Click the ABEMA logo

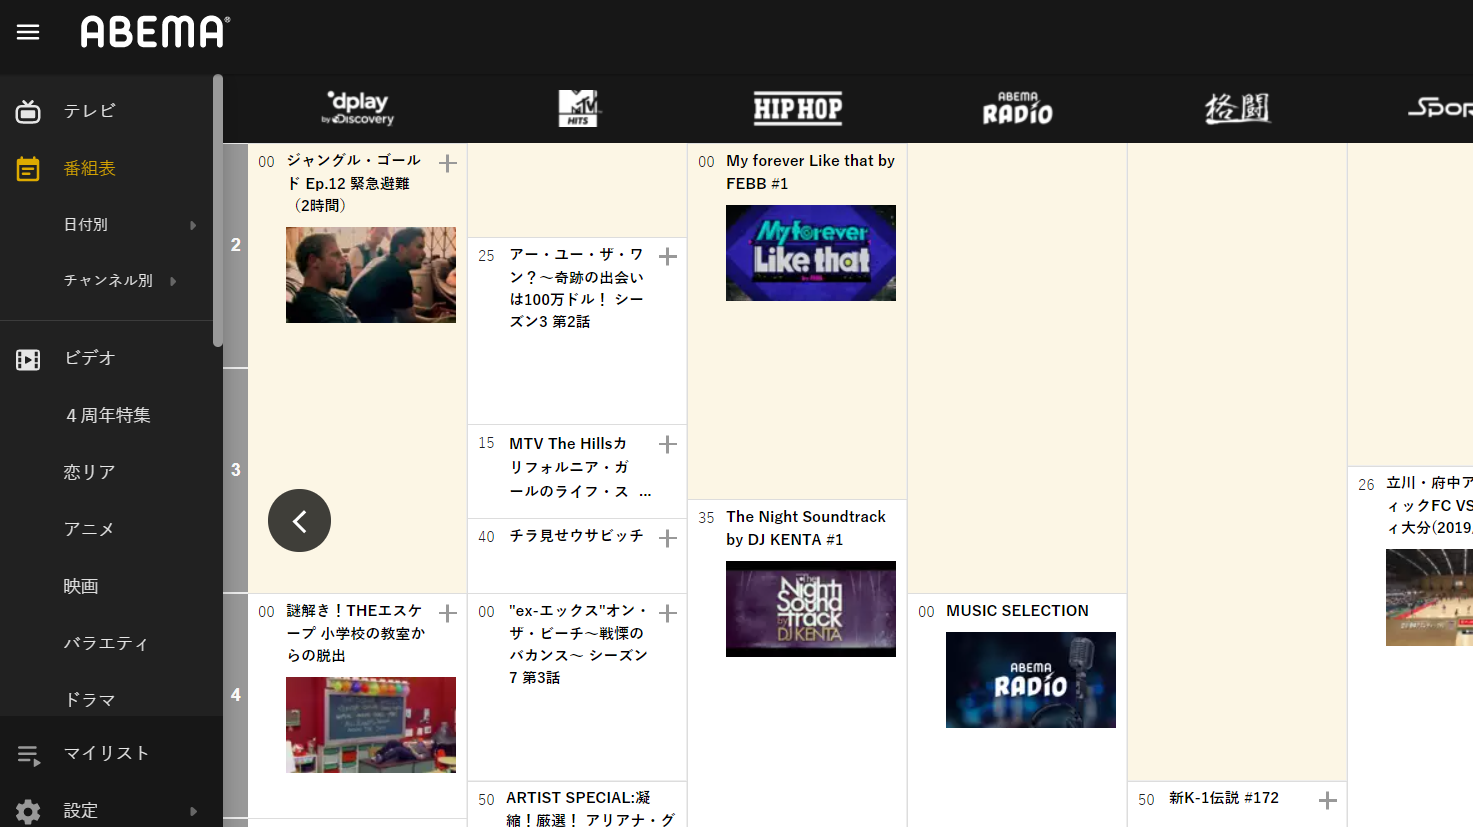[155, 32]
